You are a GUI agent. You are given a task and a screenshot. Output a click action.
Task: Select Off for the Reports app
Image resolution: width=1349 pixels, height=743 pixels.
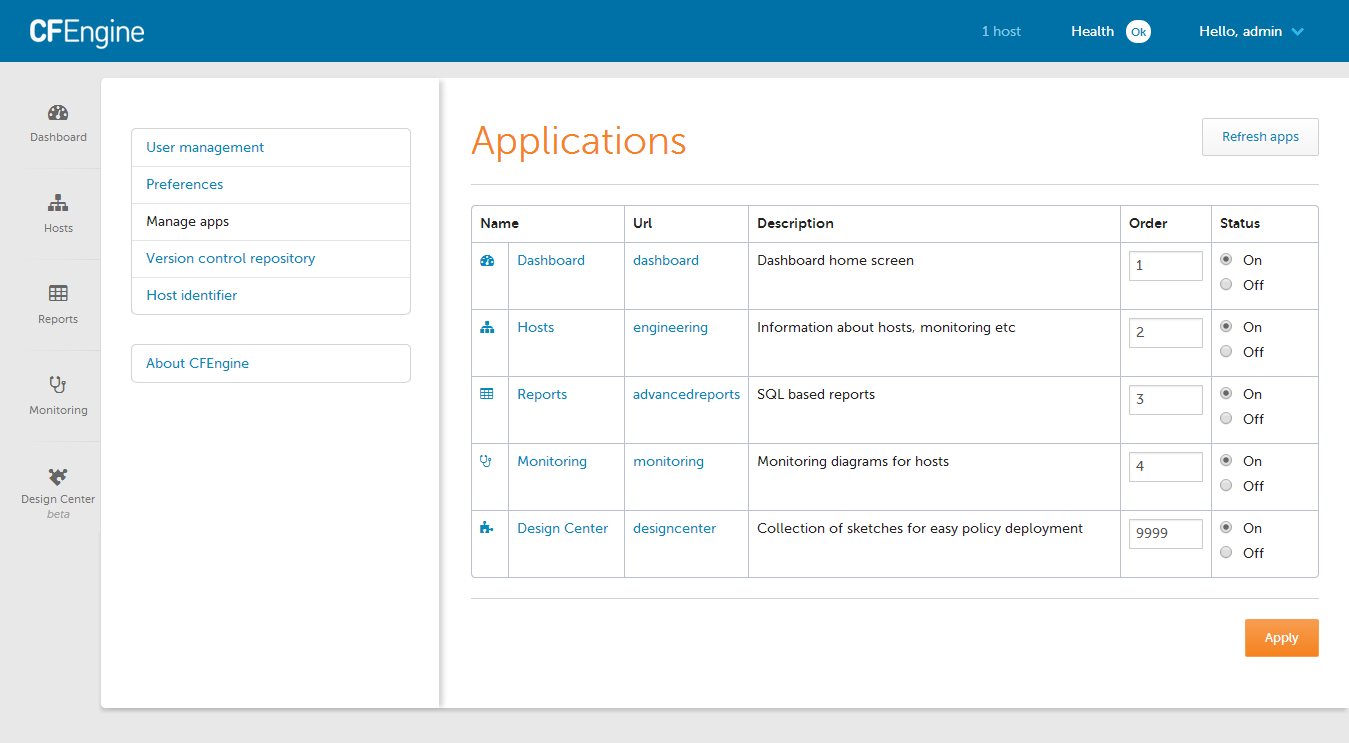pos(1226,418)
